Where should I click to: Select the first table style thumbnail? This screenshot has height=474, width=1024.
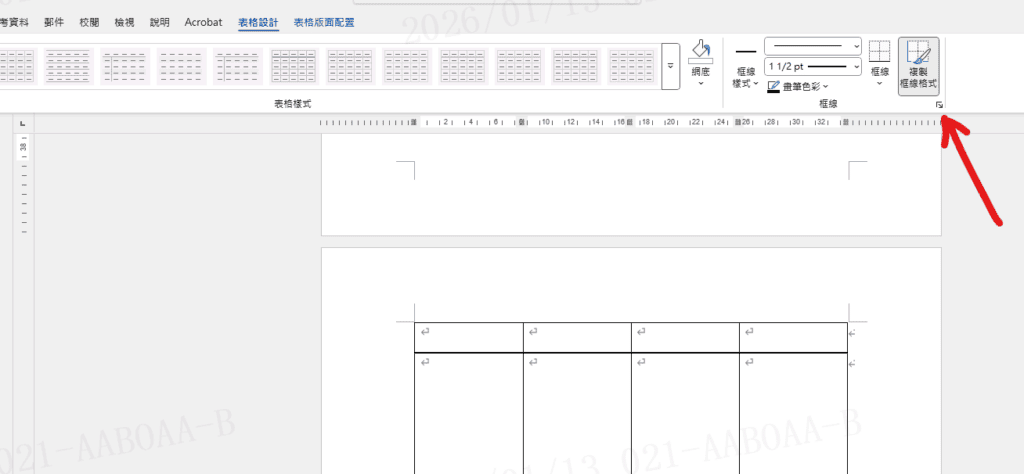[12, 65]
